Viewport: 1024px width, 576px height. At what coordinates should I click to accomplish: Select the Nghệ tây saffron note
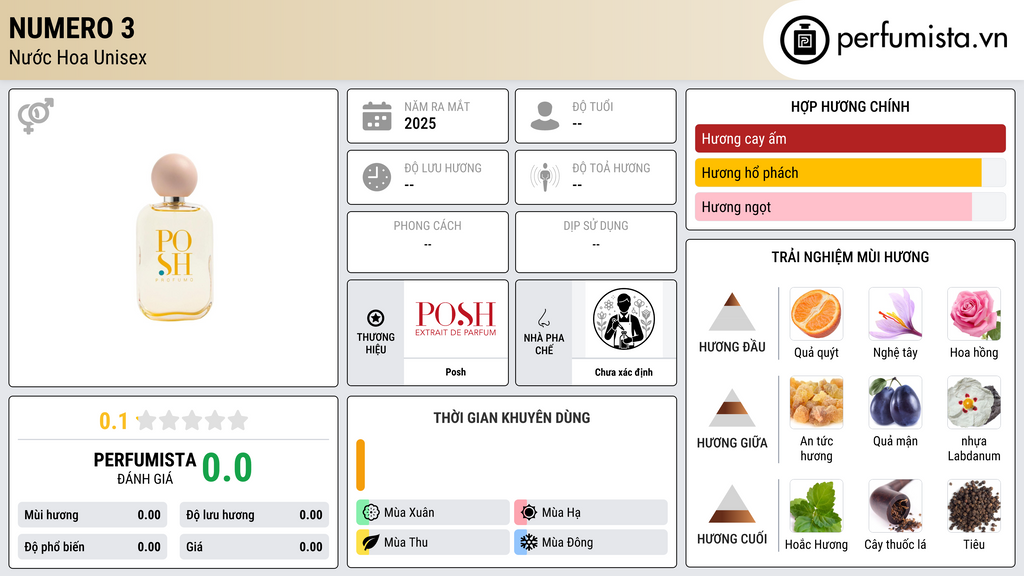pos(895,313)
